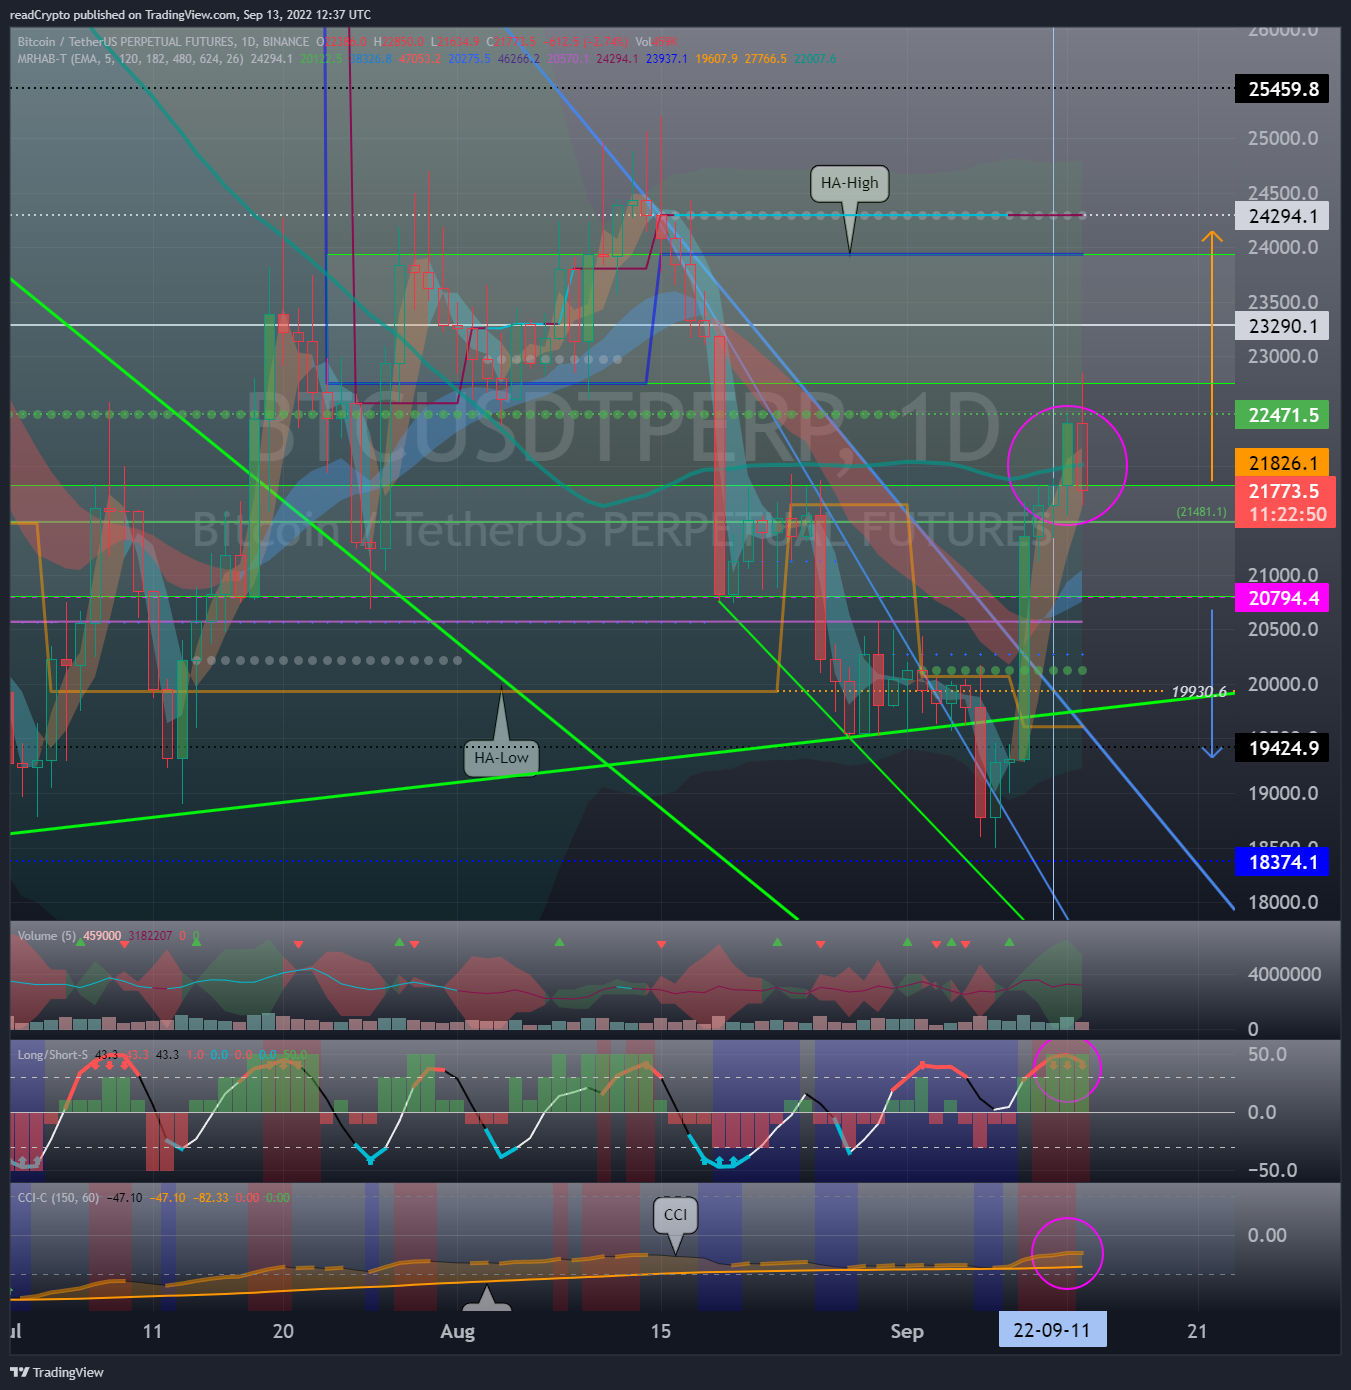This screenshot has width=1351, height=1390.
Task: Select the 23290.1 price label
Action: (1283, 326)
